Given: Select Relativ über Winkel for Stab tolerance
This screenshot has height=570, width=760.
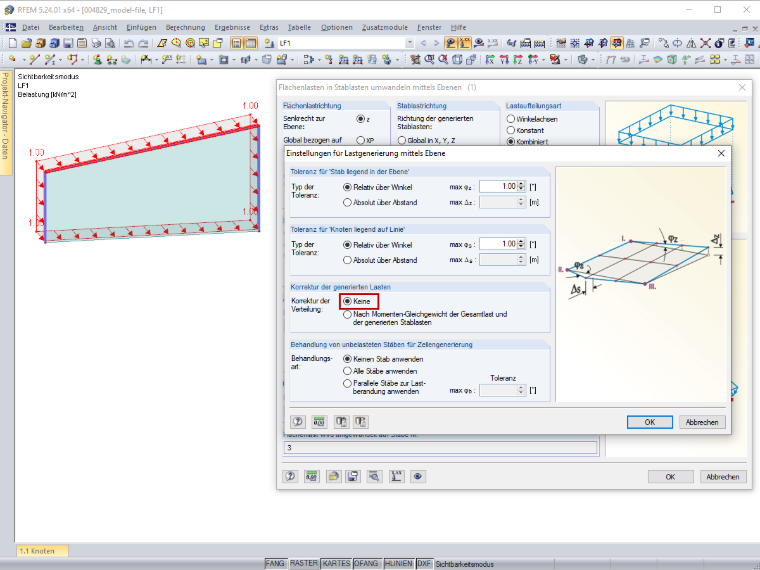Looking at the screenshot, I should 347,187.
